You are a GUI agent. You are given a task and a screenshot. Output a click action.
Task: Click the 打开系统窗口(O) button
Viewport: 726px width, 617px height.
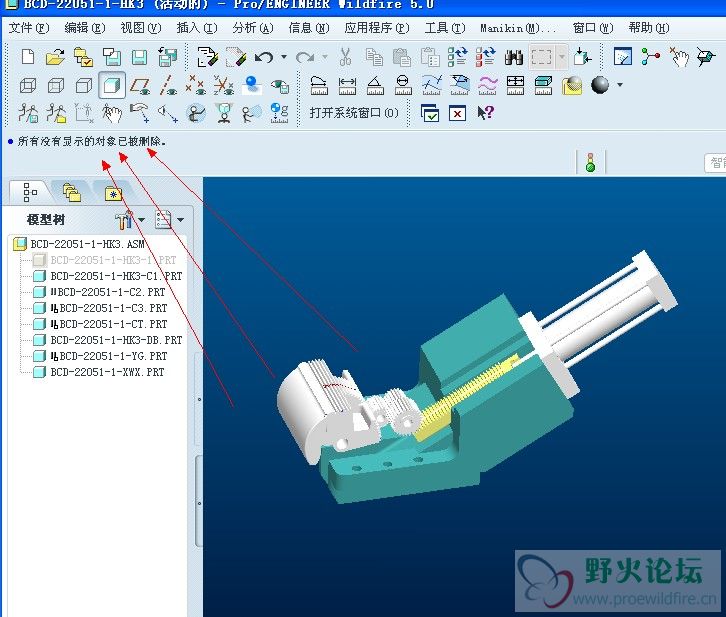(x=354, y=112)
